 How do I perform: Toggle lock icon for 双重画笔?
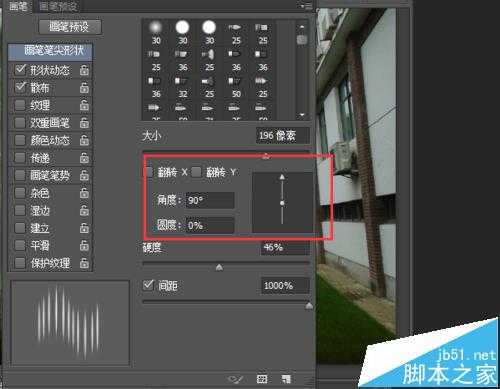tap(84, 123)
